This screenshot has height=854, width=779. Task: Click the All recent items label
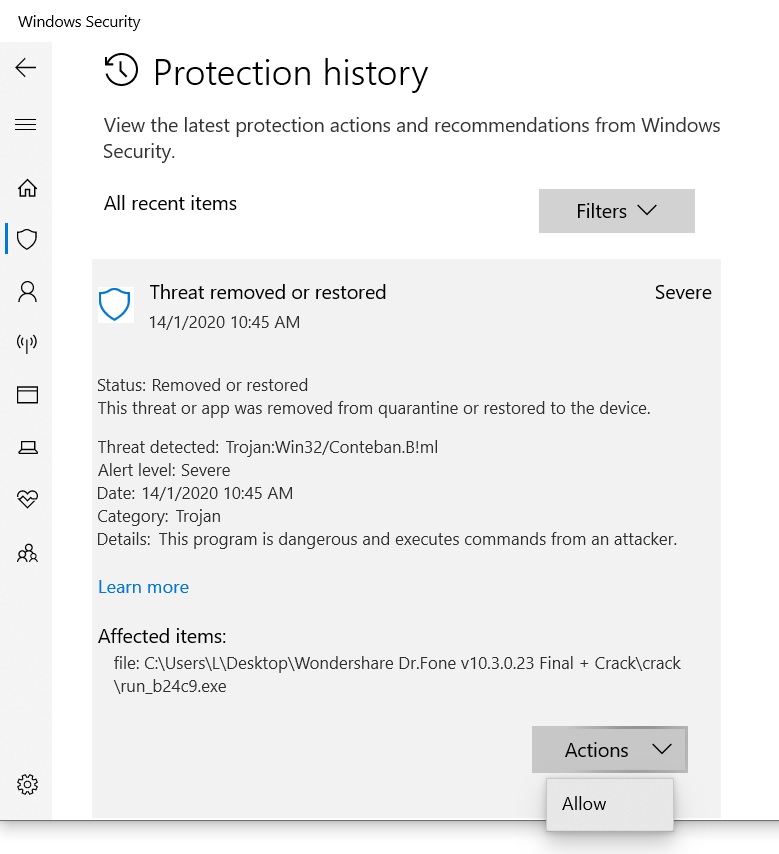point(171,203)
